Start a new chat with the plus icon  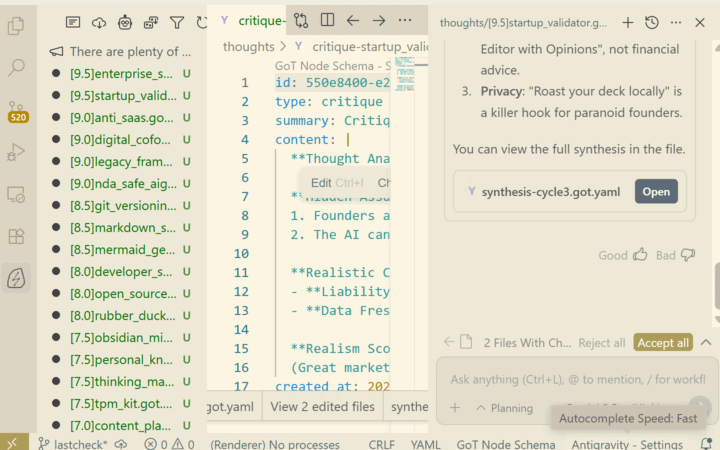click(x=628, y=22)
